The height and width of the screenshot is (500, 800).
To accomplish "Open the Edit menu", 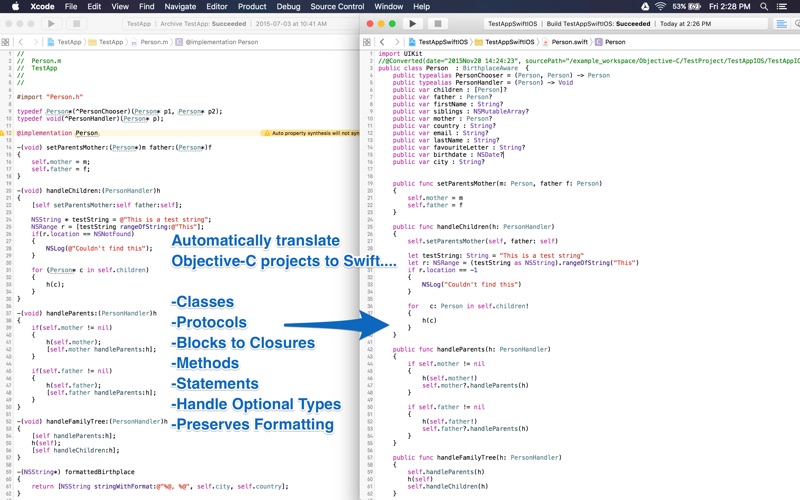I will point(94,6).
